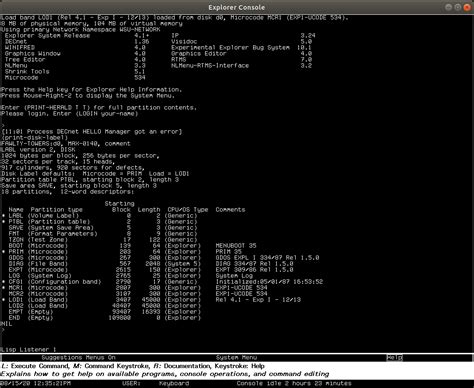Viewport: 474px width, 388px height.
Task: Select the SAVE (System Save Area) row
Action: click(x=103, y=228)
